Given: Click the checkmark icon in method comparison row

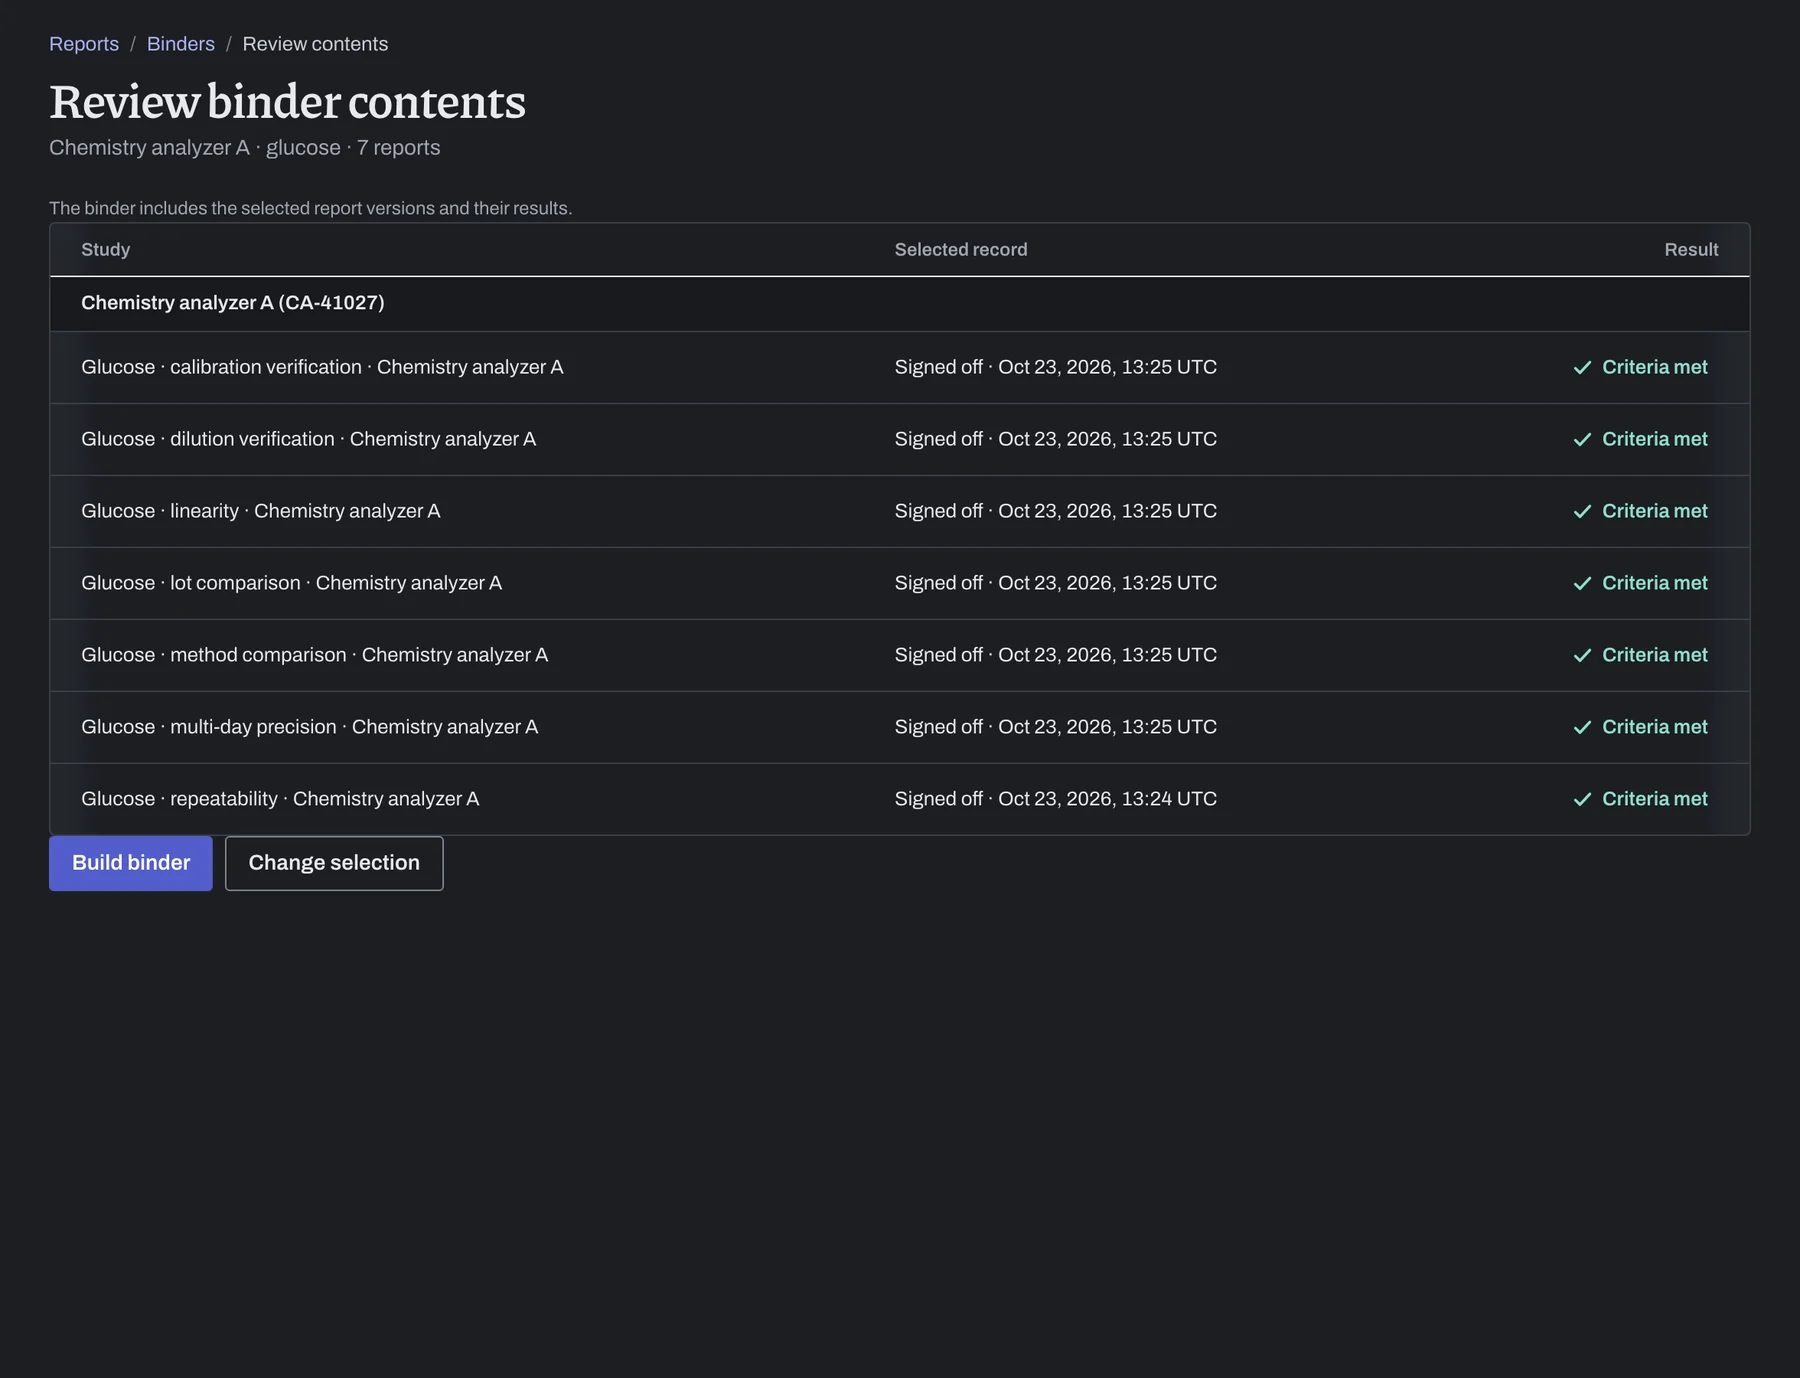Looking at the screenshot, I should click(1582, 656).
